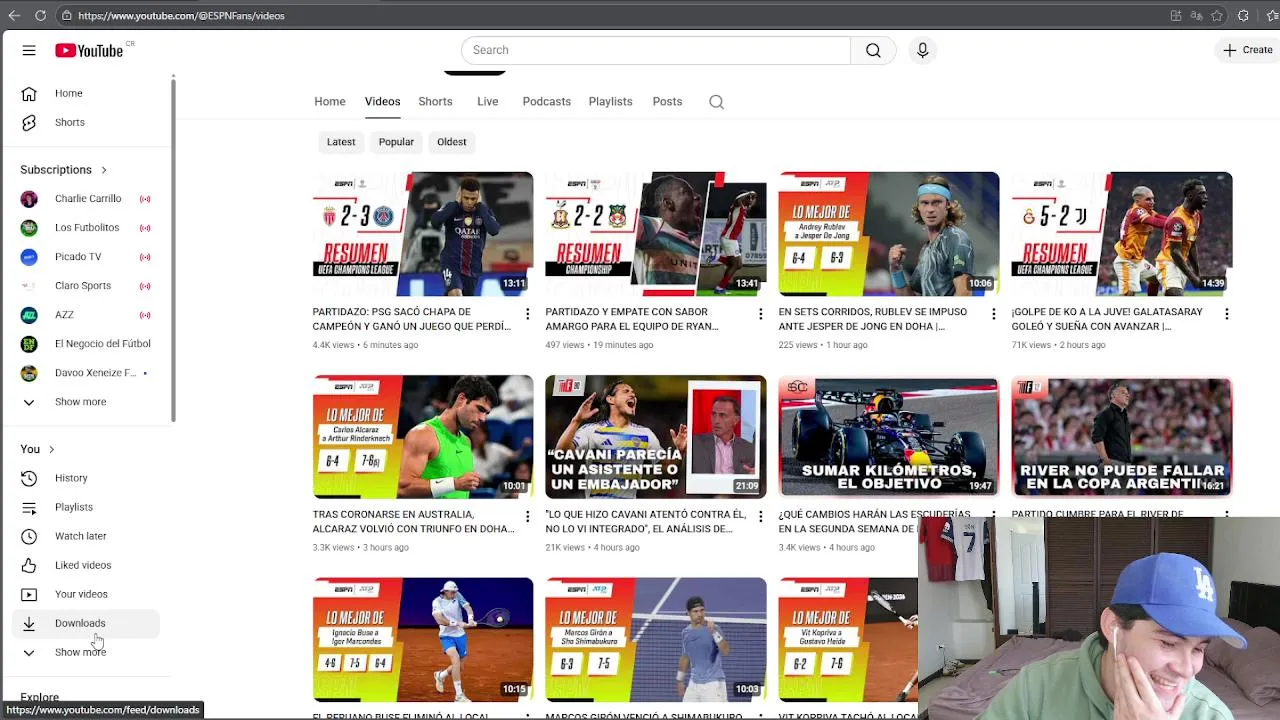This screenshot has width=1280, height=720.
Task: Select the Popular sort chip
Action: [396, 142]
